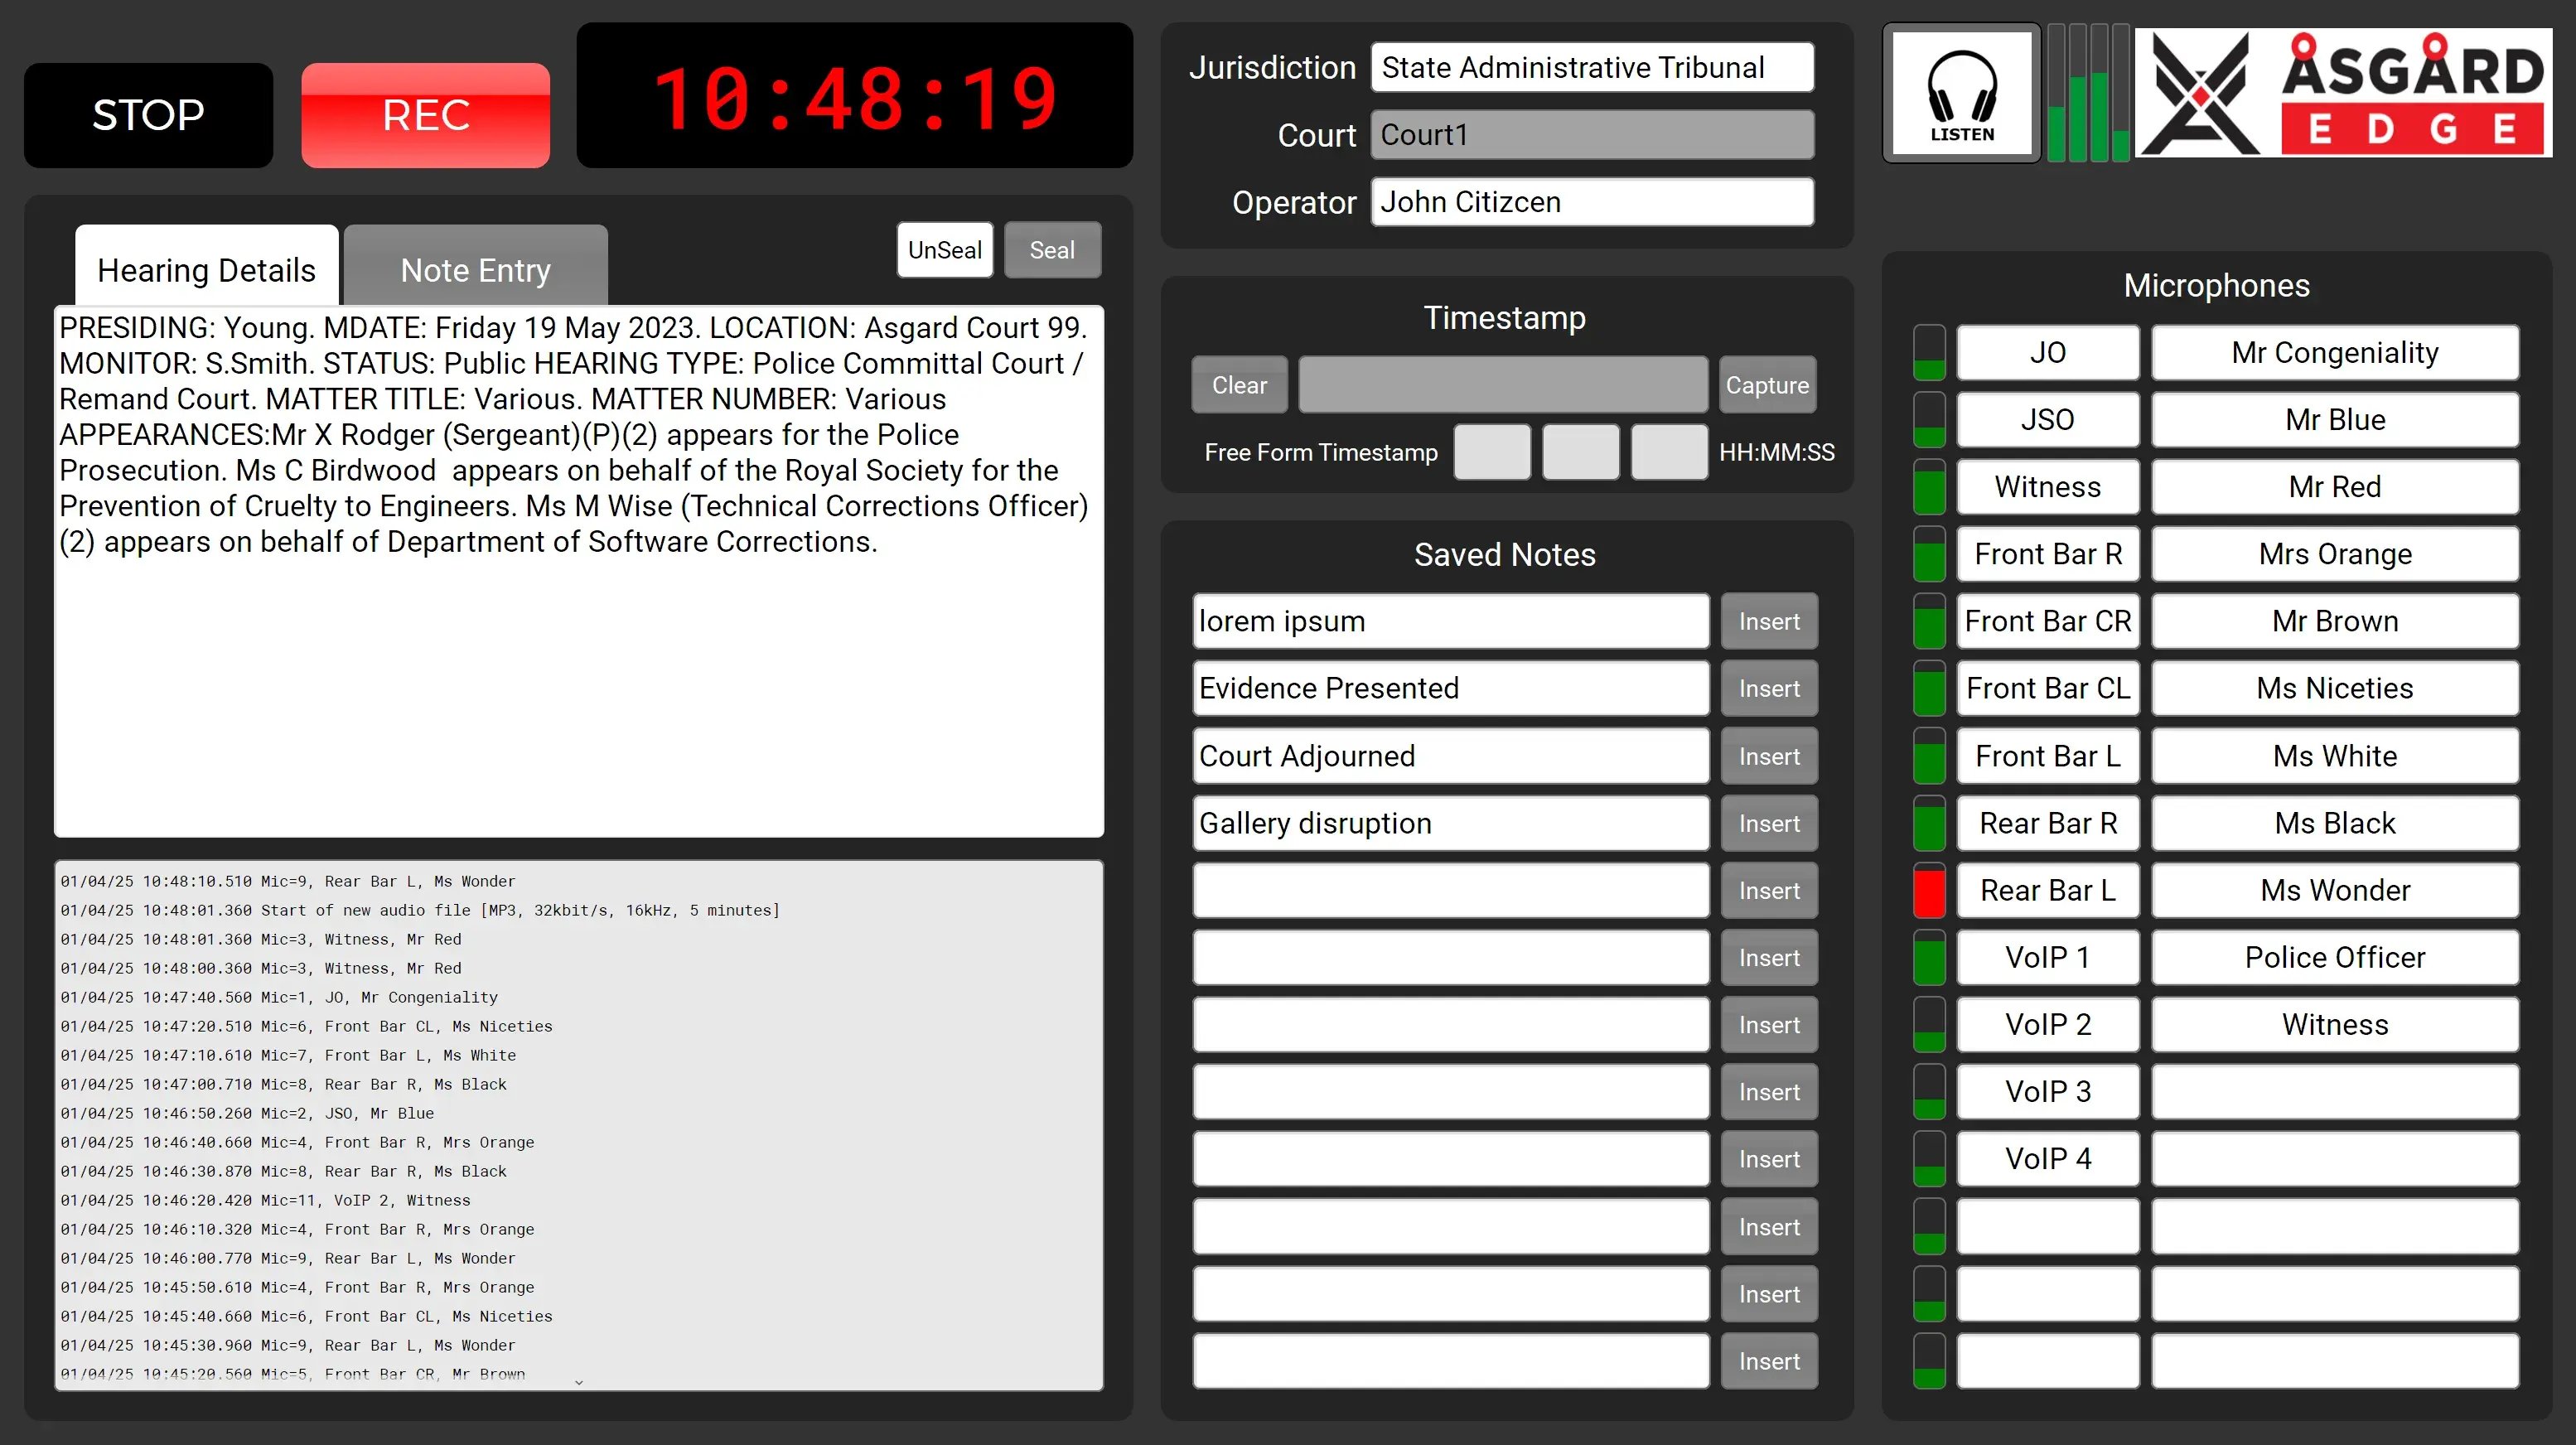
Task: Unmute the Rear Bar L microphone indicator
Action: point(1928,890)
